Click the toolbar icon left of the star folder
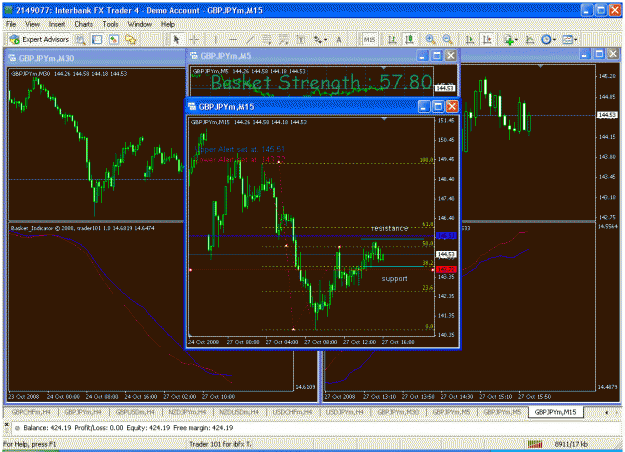This screenshot has width=625, height=452. [x=114, y=39]
